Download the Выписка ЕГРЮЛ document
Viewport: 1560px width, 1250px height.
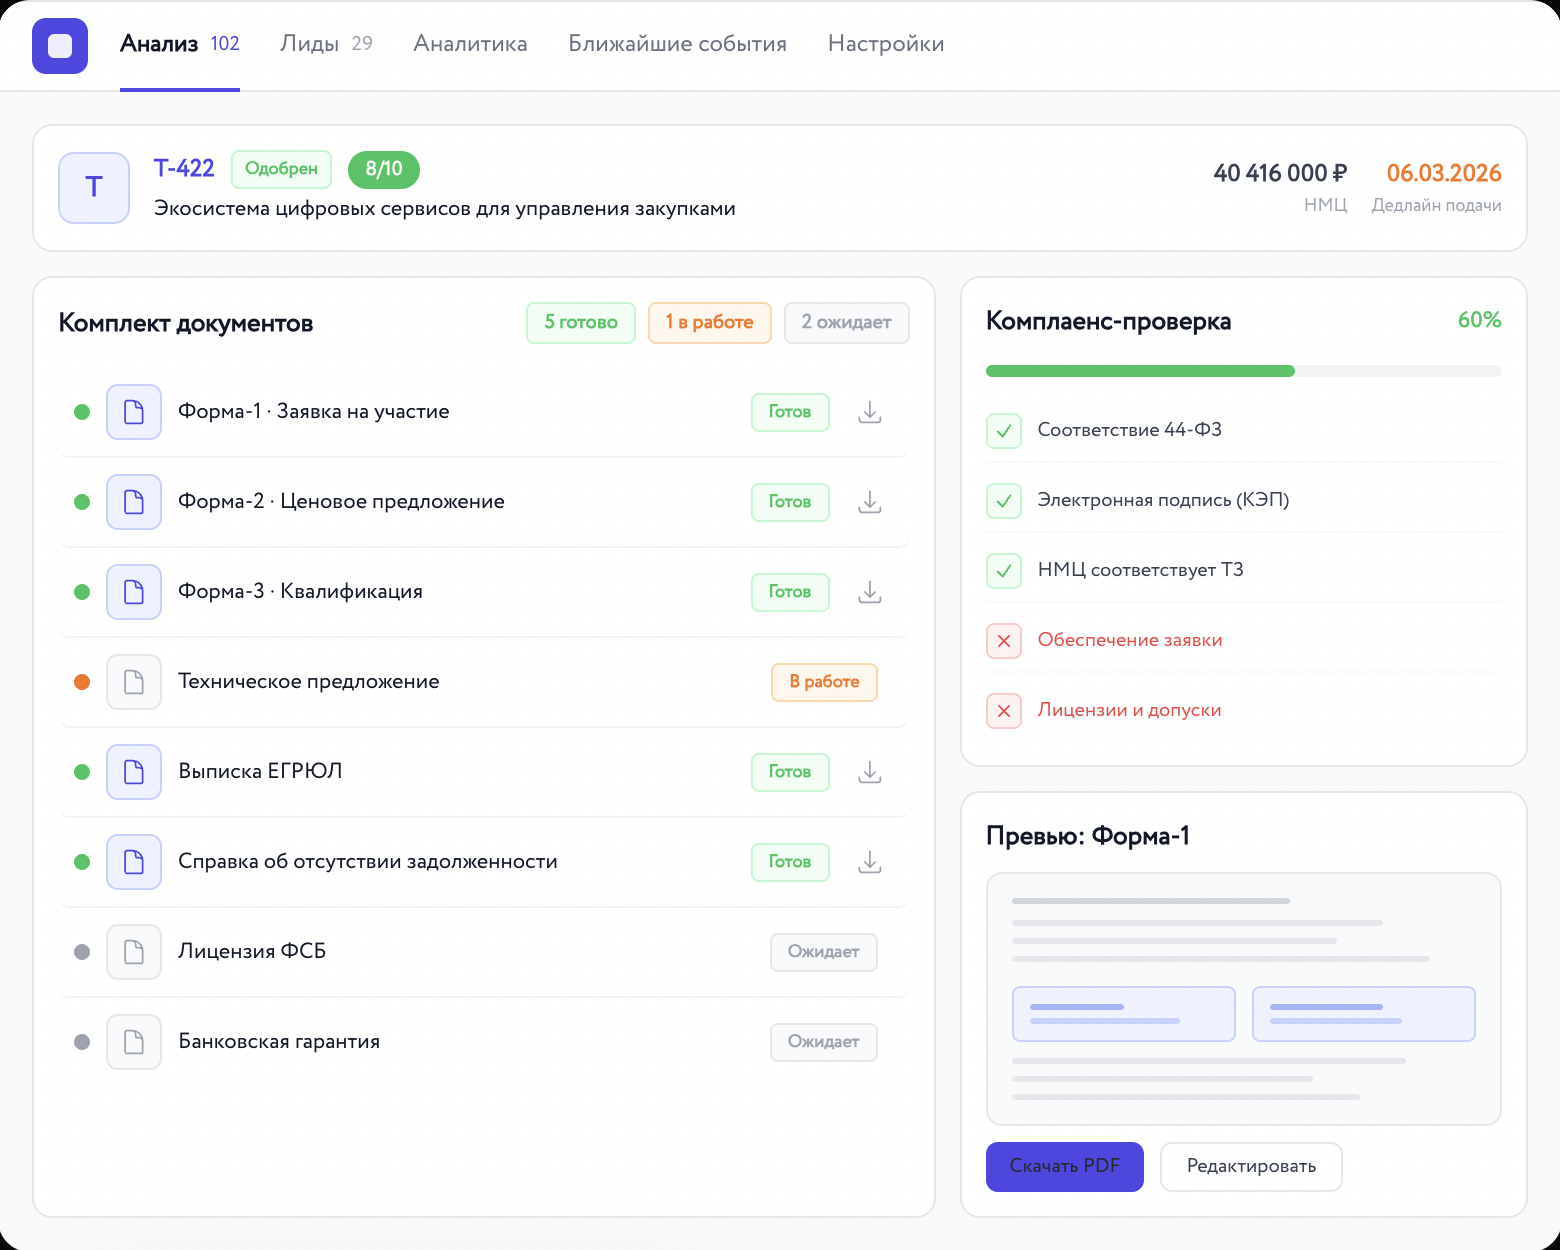[x=869, y=772]
